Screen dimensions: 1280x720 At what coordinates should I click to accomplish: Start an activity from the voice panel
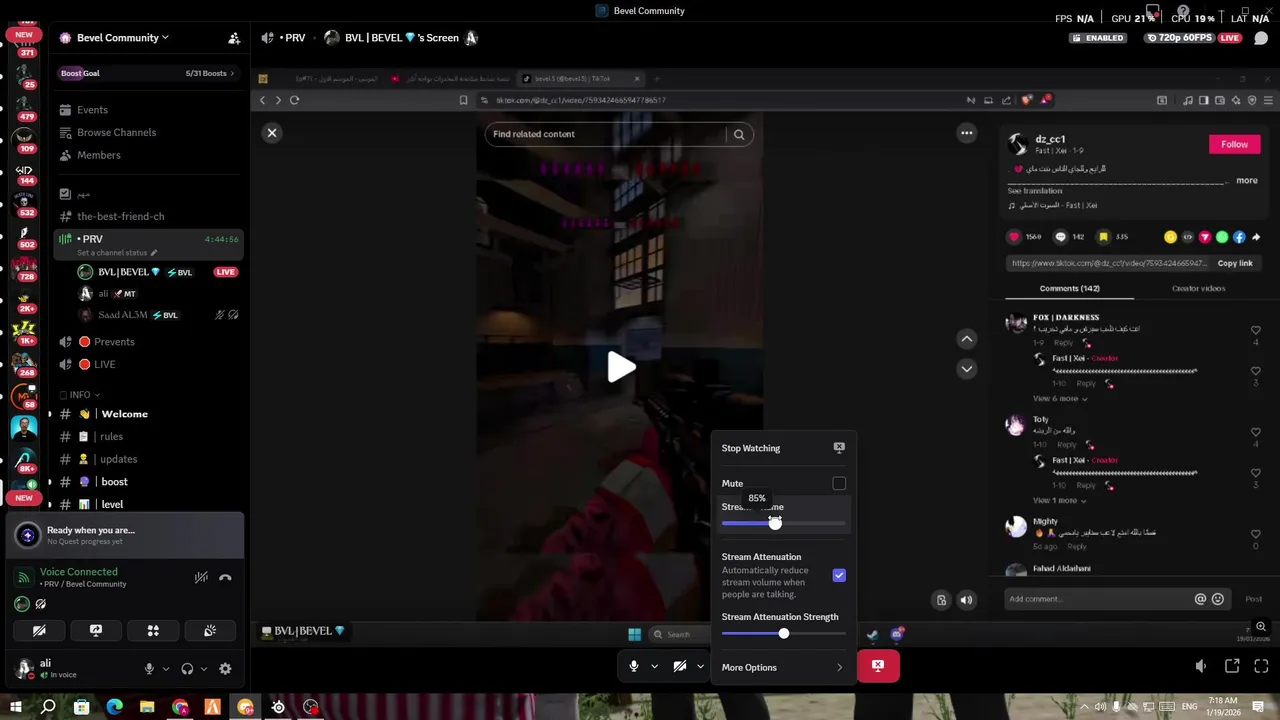153,631
